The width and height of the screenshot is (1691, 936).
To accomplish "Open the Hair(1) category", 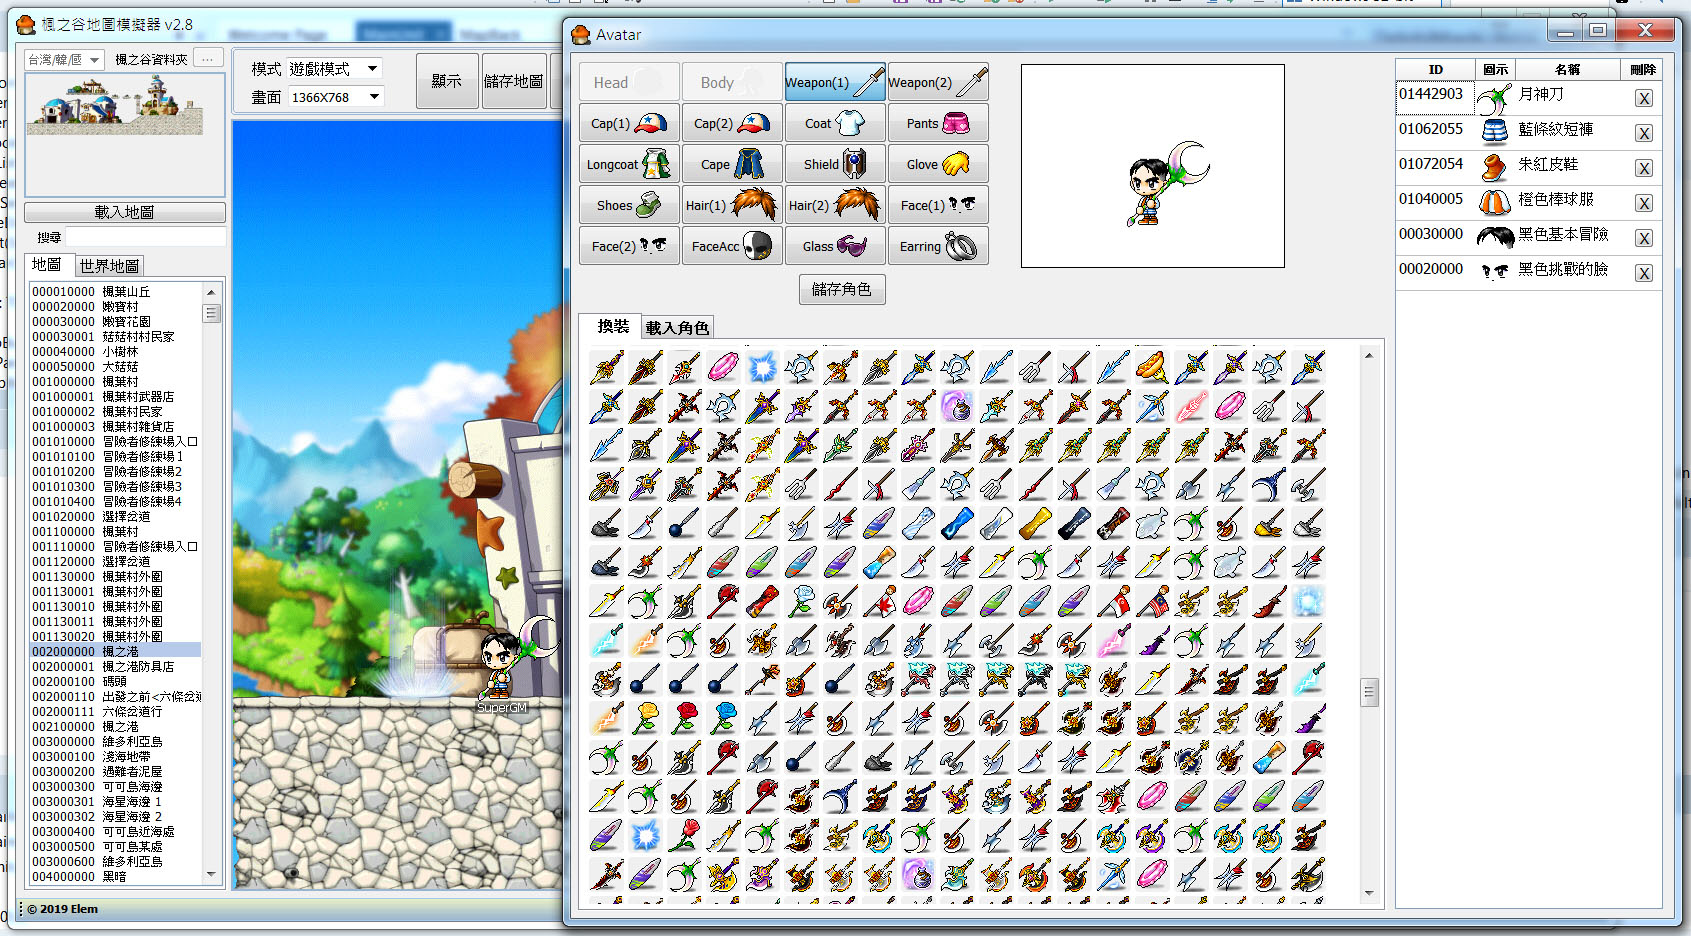I will tap(732, 205).
